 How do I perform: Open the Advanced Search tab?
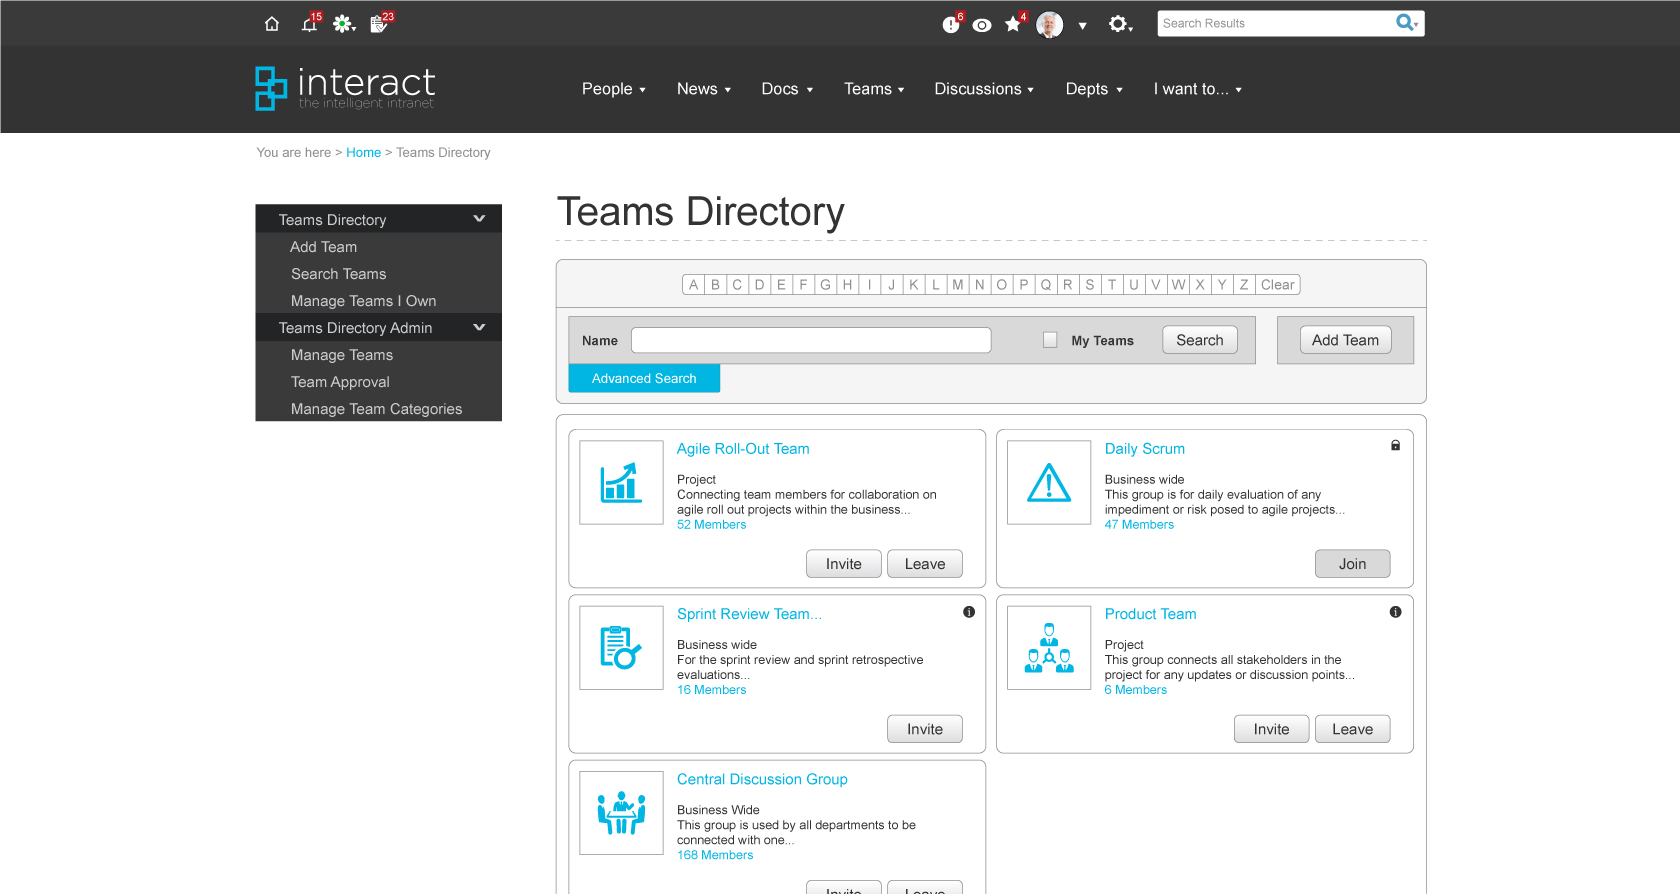[644, 378]
